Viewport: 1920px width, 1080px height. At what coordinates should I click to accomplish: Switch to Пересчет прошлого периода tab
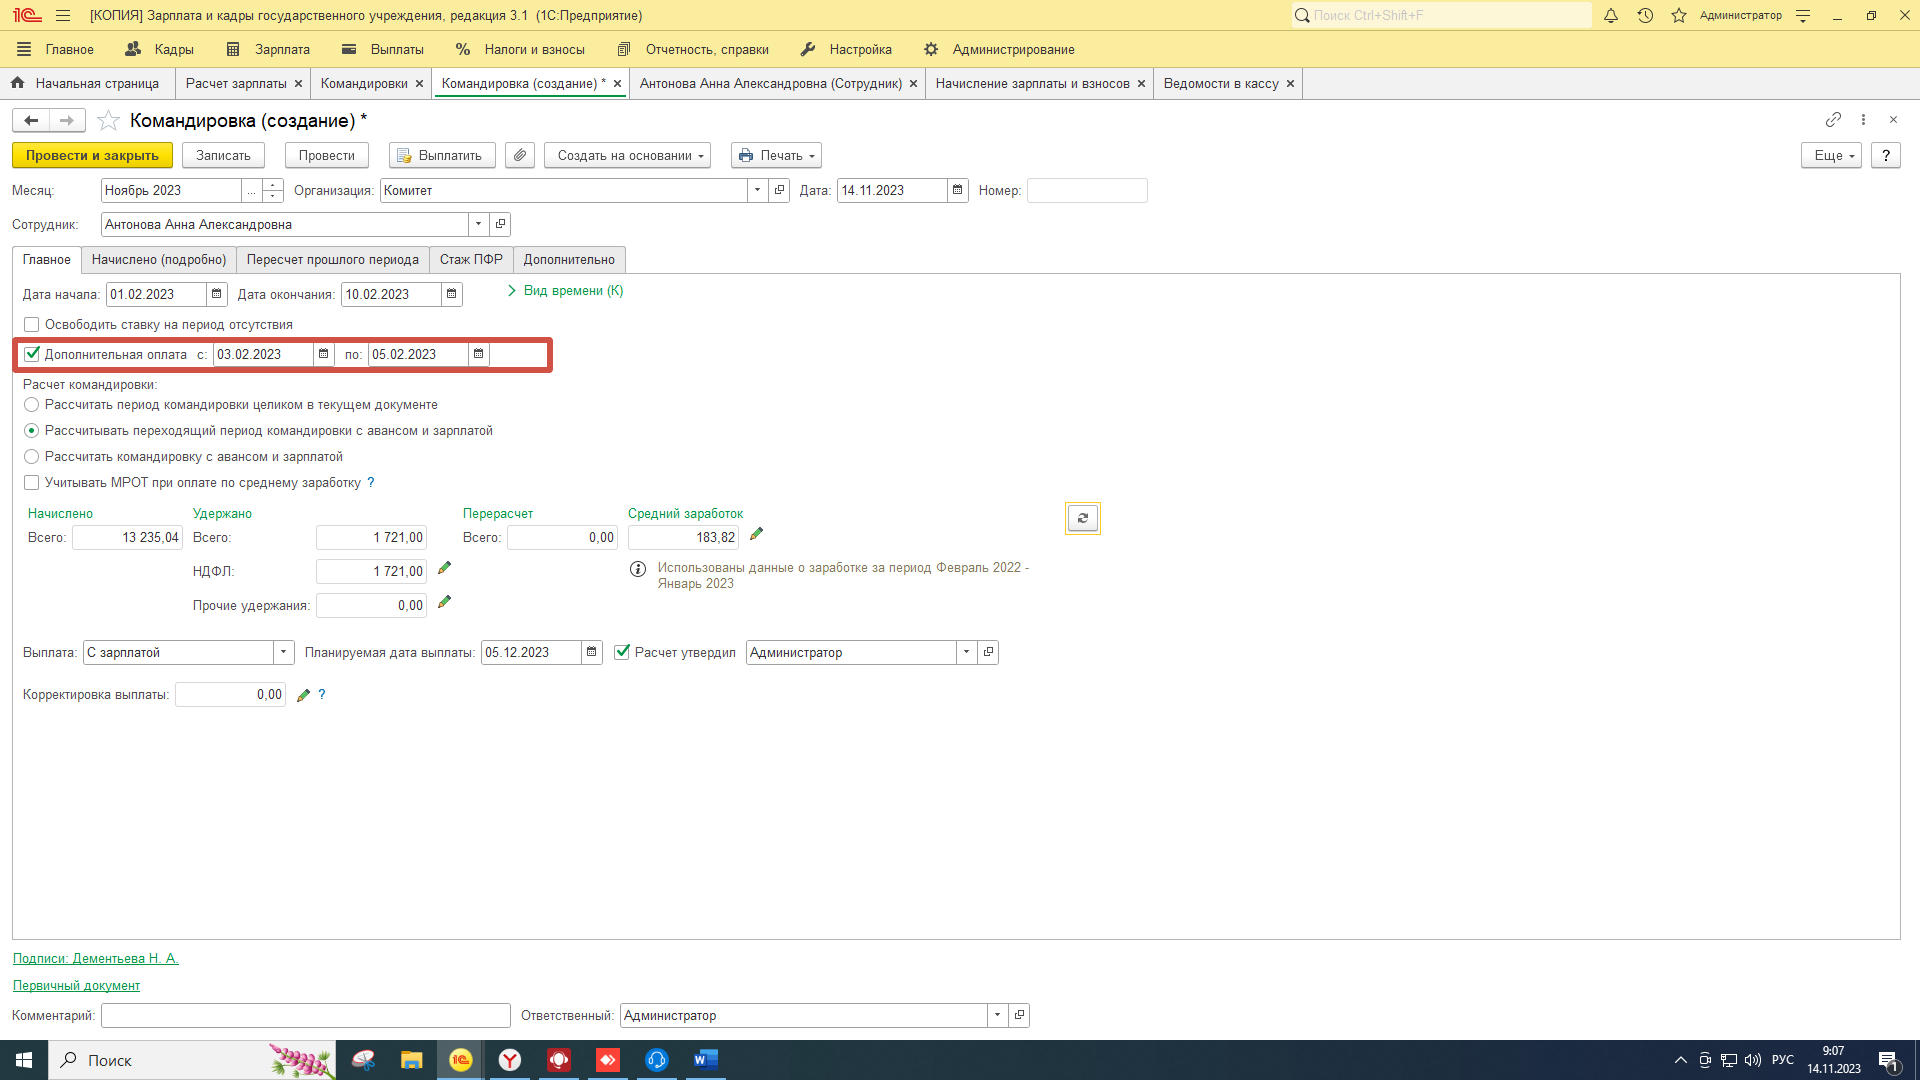click(x=333, y=260)
